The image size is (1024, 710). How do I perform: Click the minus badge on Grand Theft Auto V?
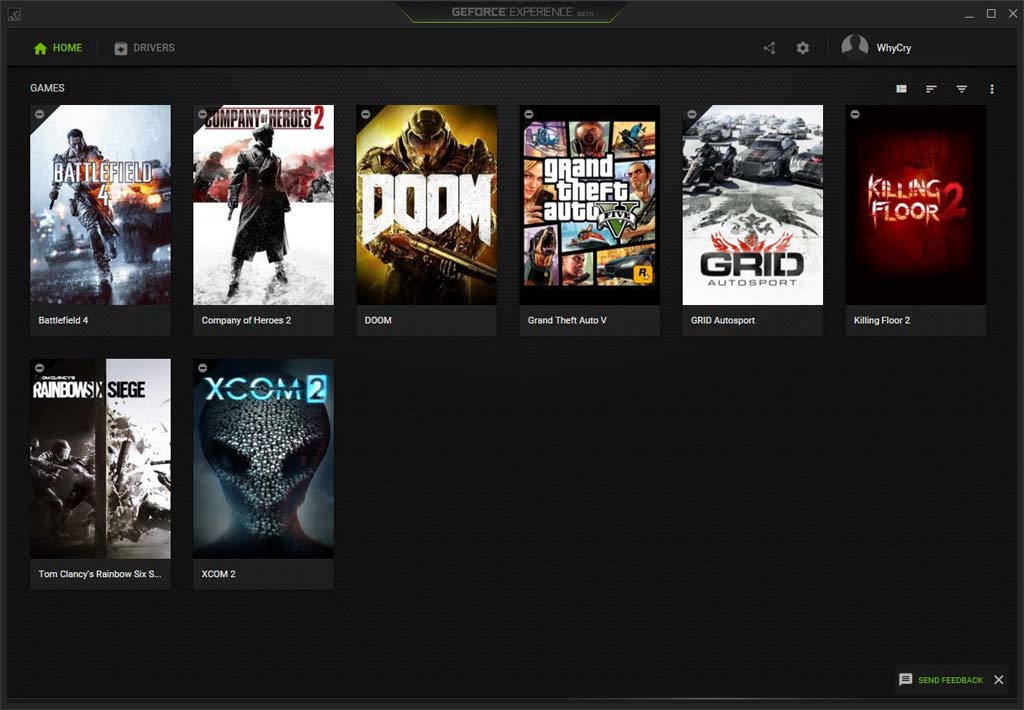529,114
